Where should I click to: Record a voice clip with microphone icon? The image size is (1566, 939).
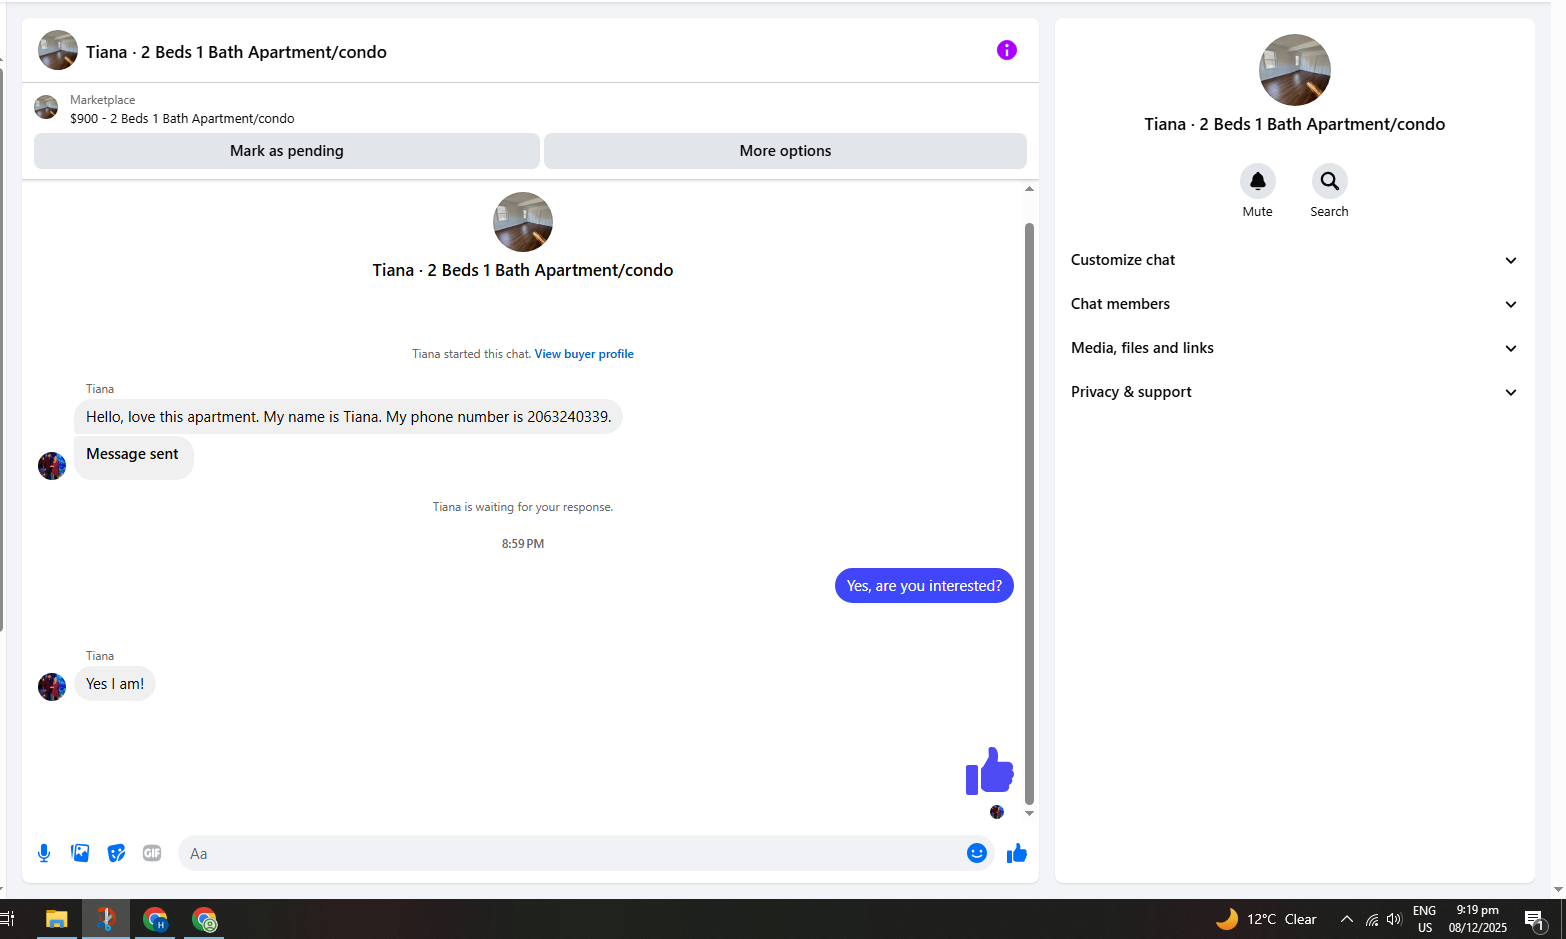44,853
